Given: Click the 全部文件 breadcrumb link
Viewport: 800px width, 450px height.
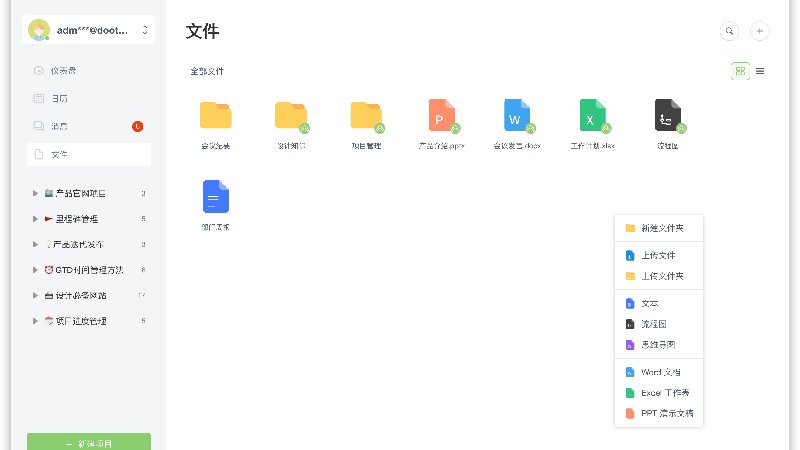Looking at the screenshot, I should coord(207,71).
